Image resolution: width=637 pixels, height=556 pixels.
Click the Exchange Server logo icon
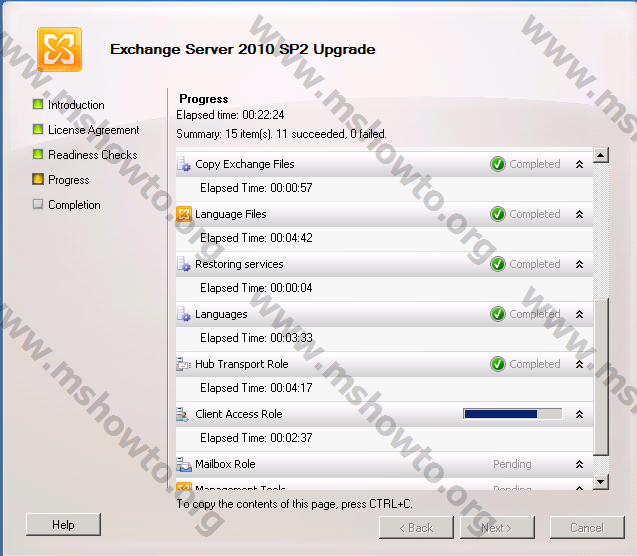(x=59, y=49)
